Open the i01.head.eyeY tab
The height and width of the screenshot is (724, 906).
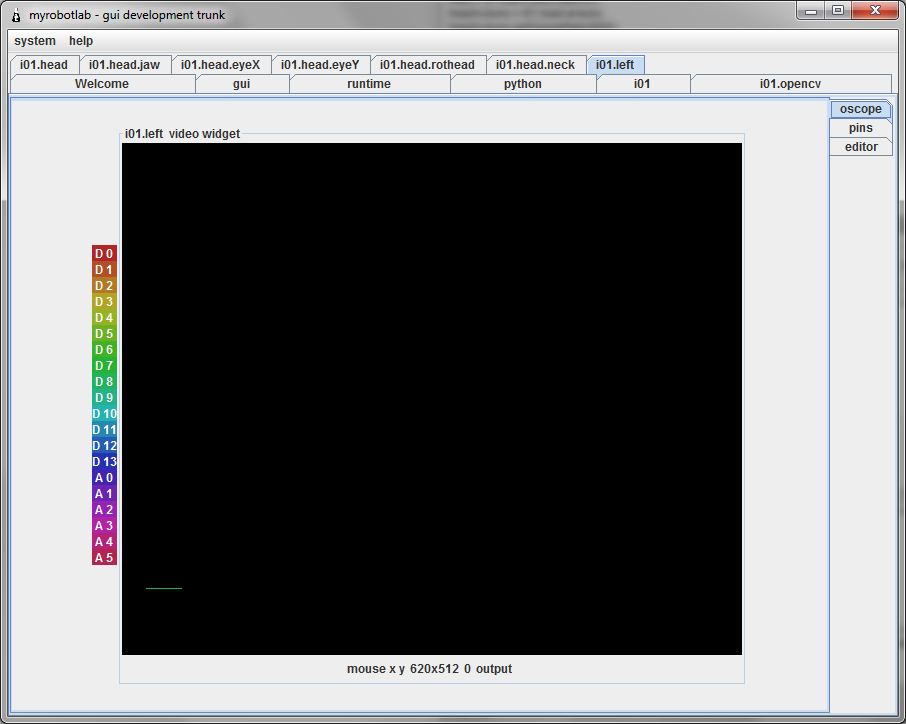(x=320, y=65)
